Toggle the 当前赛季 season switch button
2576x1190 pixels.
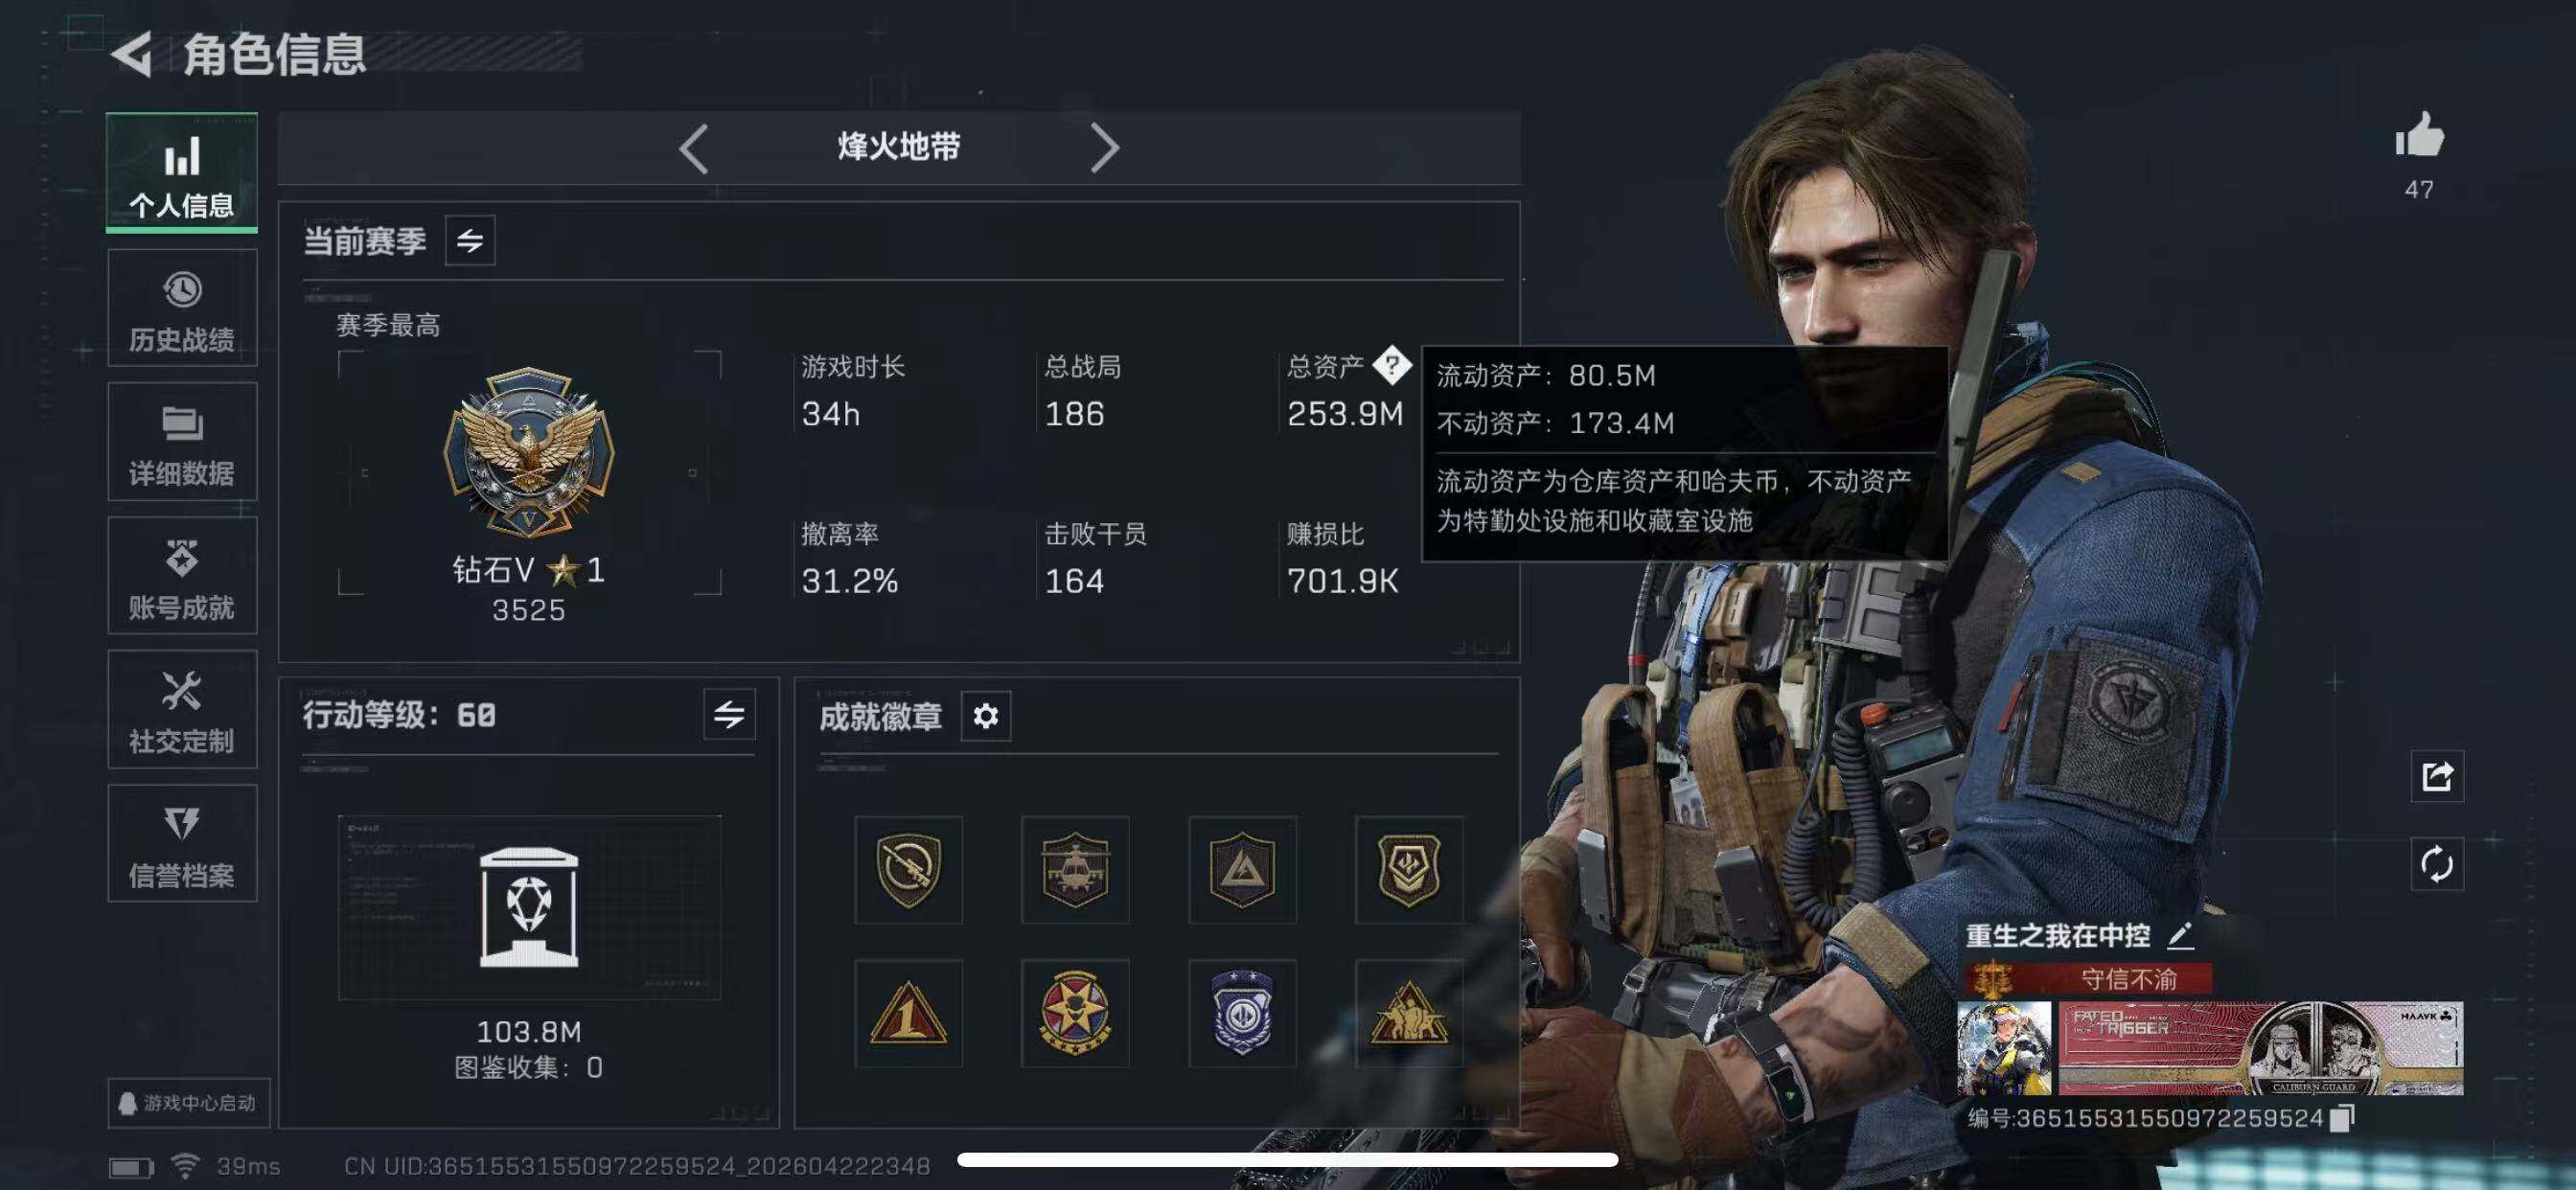[470, 241]
